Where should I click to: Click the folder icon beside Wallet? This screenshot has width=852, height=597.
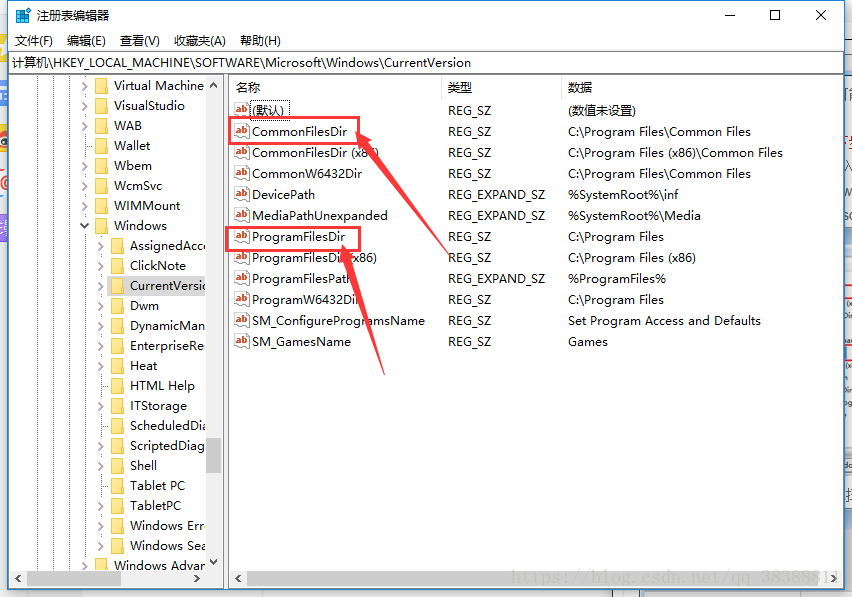tap(102, 145)
